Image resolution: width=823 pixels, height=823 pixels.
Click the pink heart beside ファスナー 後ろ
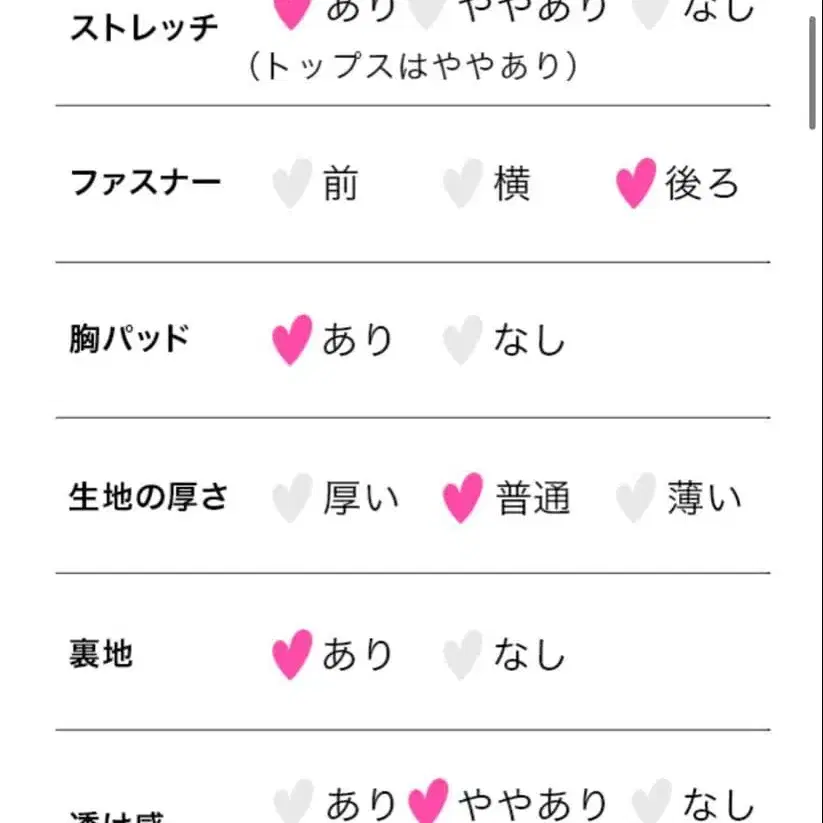[636, 184]
